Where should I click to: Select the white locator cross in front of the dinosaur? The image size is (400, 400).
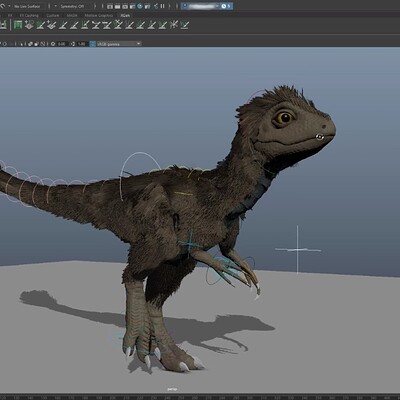pyautogui.click(x=298, y=249)
